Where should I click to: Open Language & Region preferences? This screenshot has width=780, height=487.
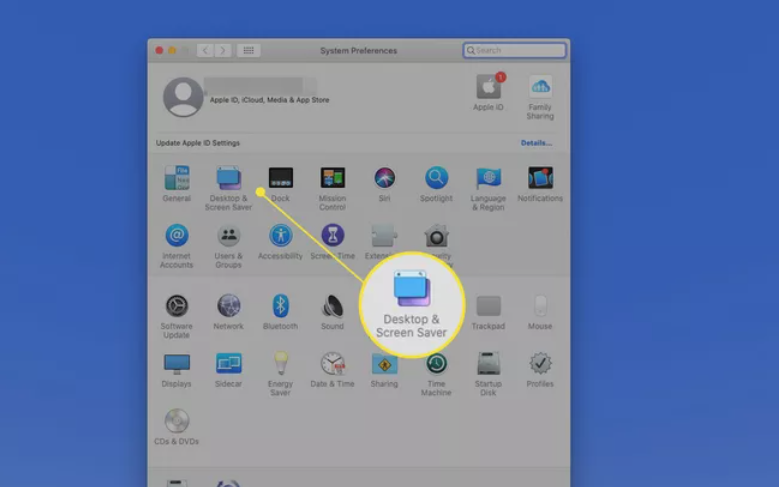pos(488,188)
